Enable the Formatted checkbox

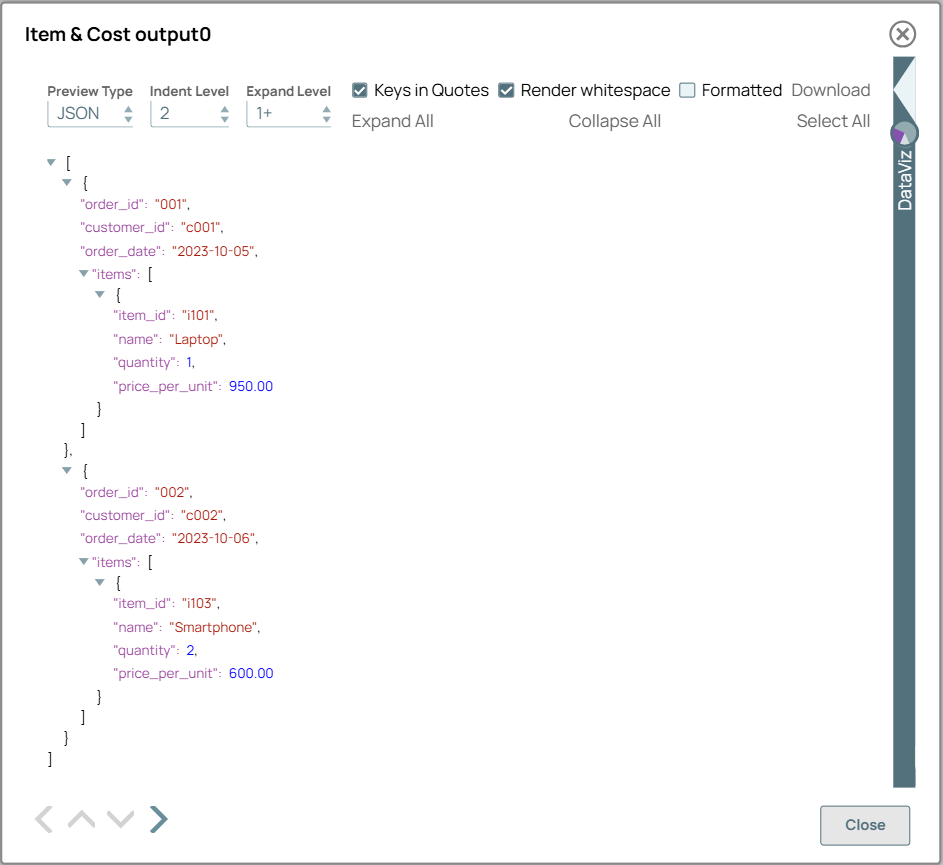687,90
